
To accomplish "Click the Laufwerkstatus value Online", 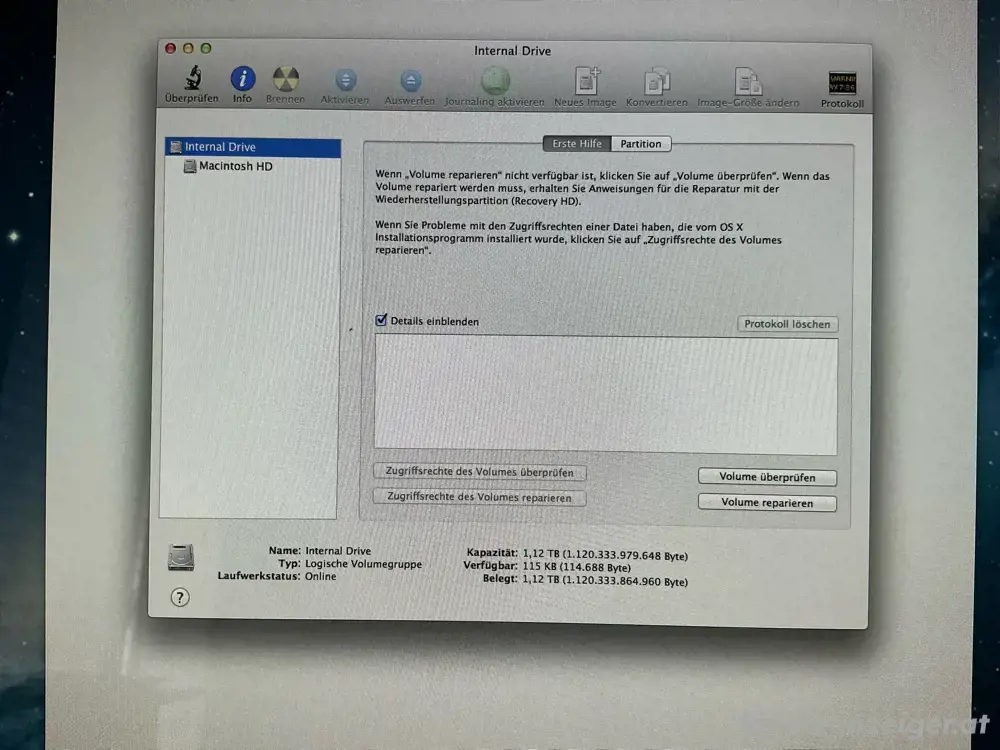I will (x=320, y=576).
